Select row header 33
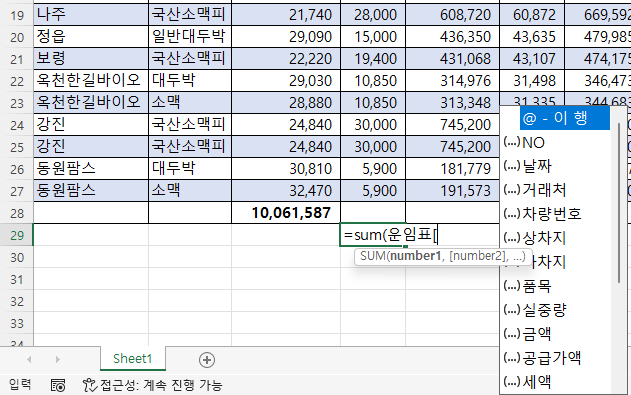631x395 pixels. pyautogui.click(x=17, y=323)
